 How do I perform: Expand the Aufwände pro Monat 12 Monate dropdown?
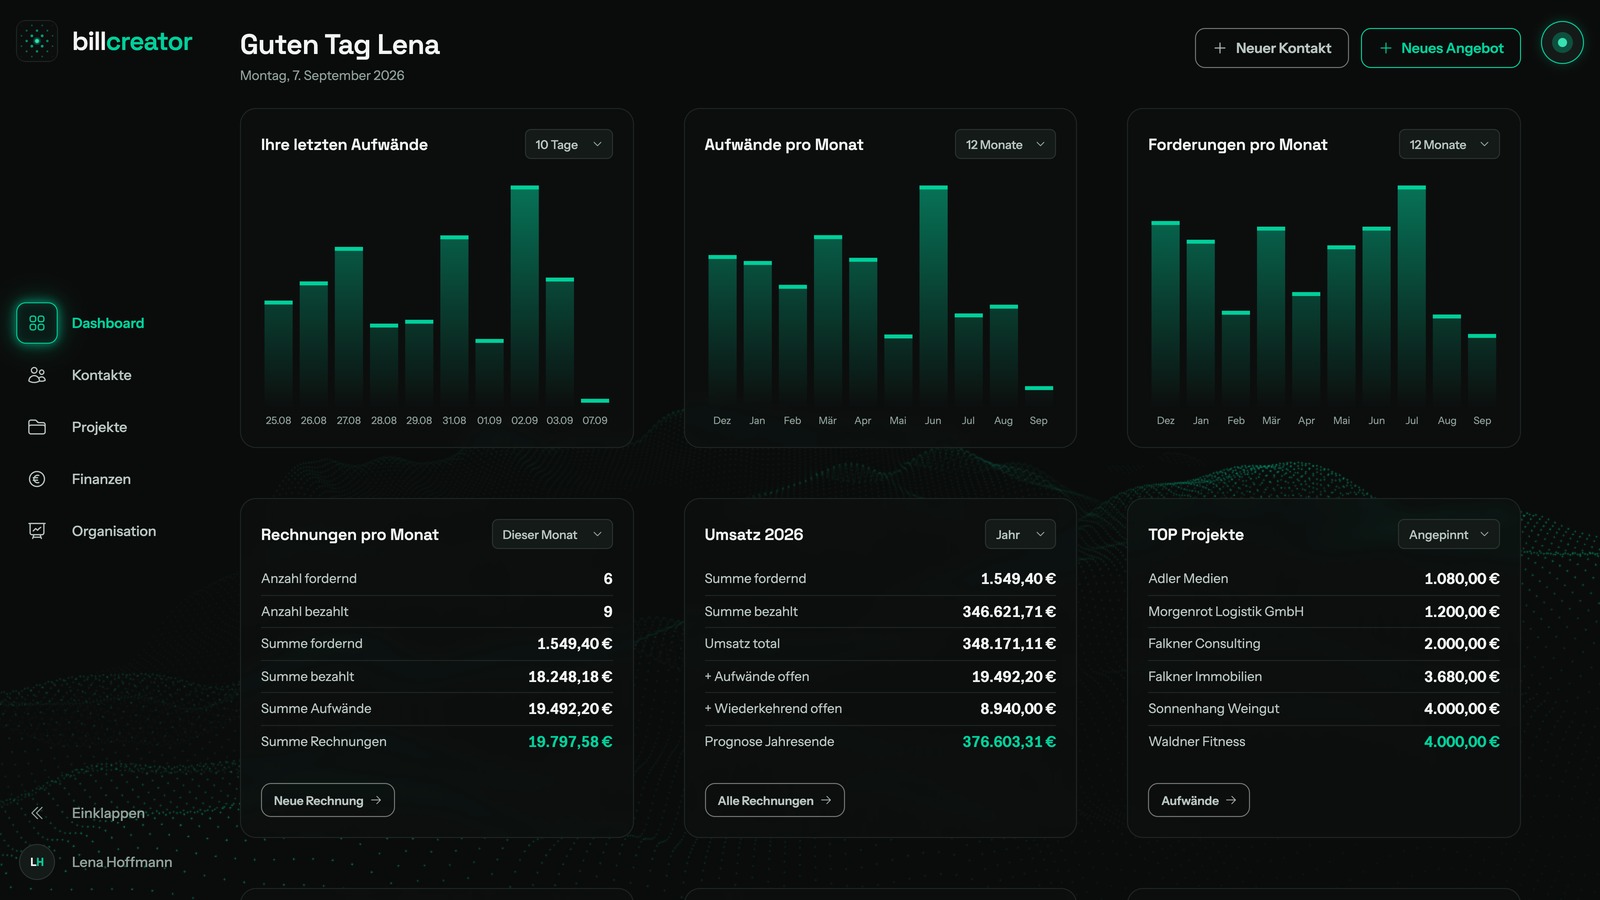click(x=1005, y=144)
